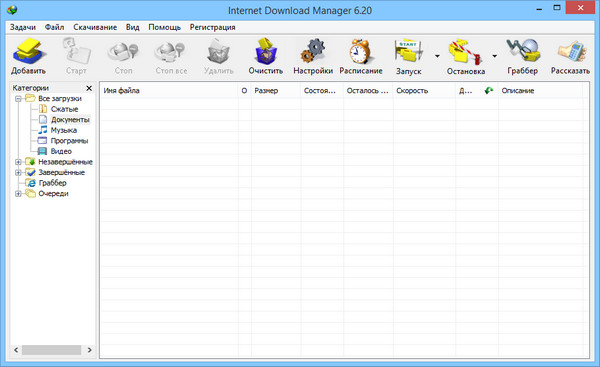Image resolution: width=600 pixels, height=367 pixels.
Task: Open the Граббер site grabber tool
Action: click(x=523, y=50)
